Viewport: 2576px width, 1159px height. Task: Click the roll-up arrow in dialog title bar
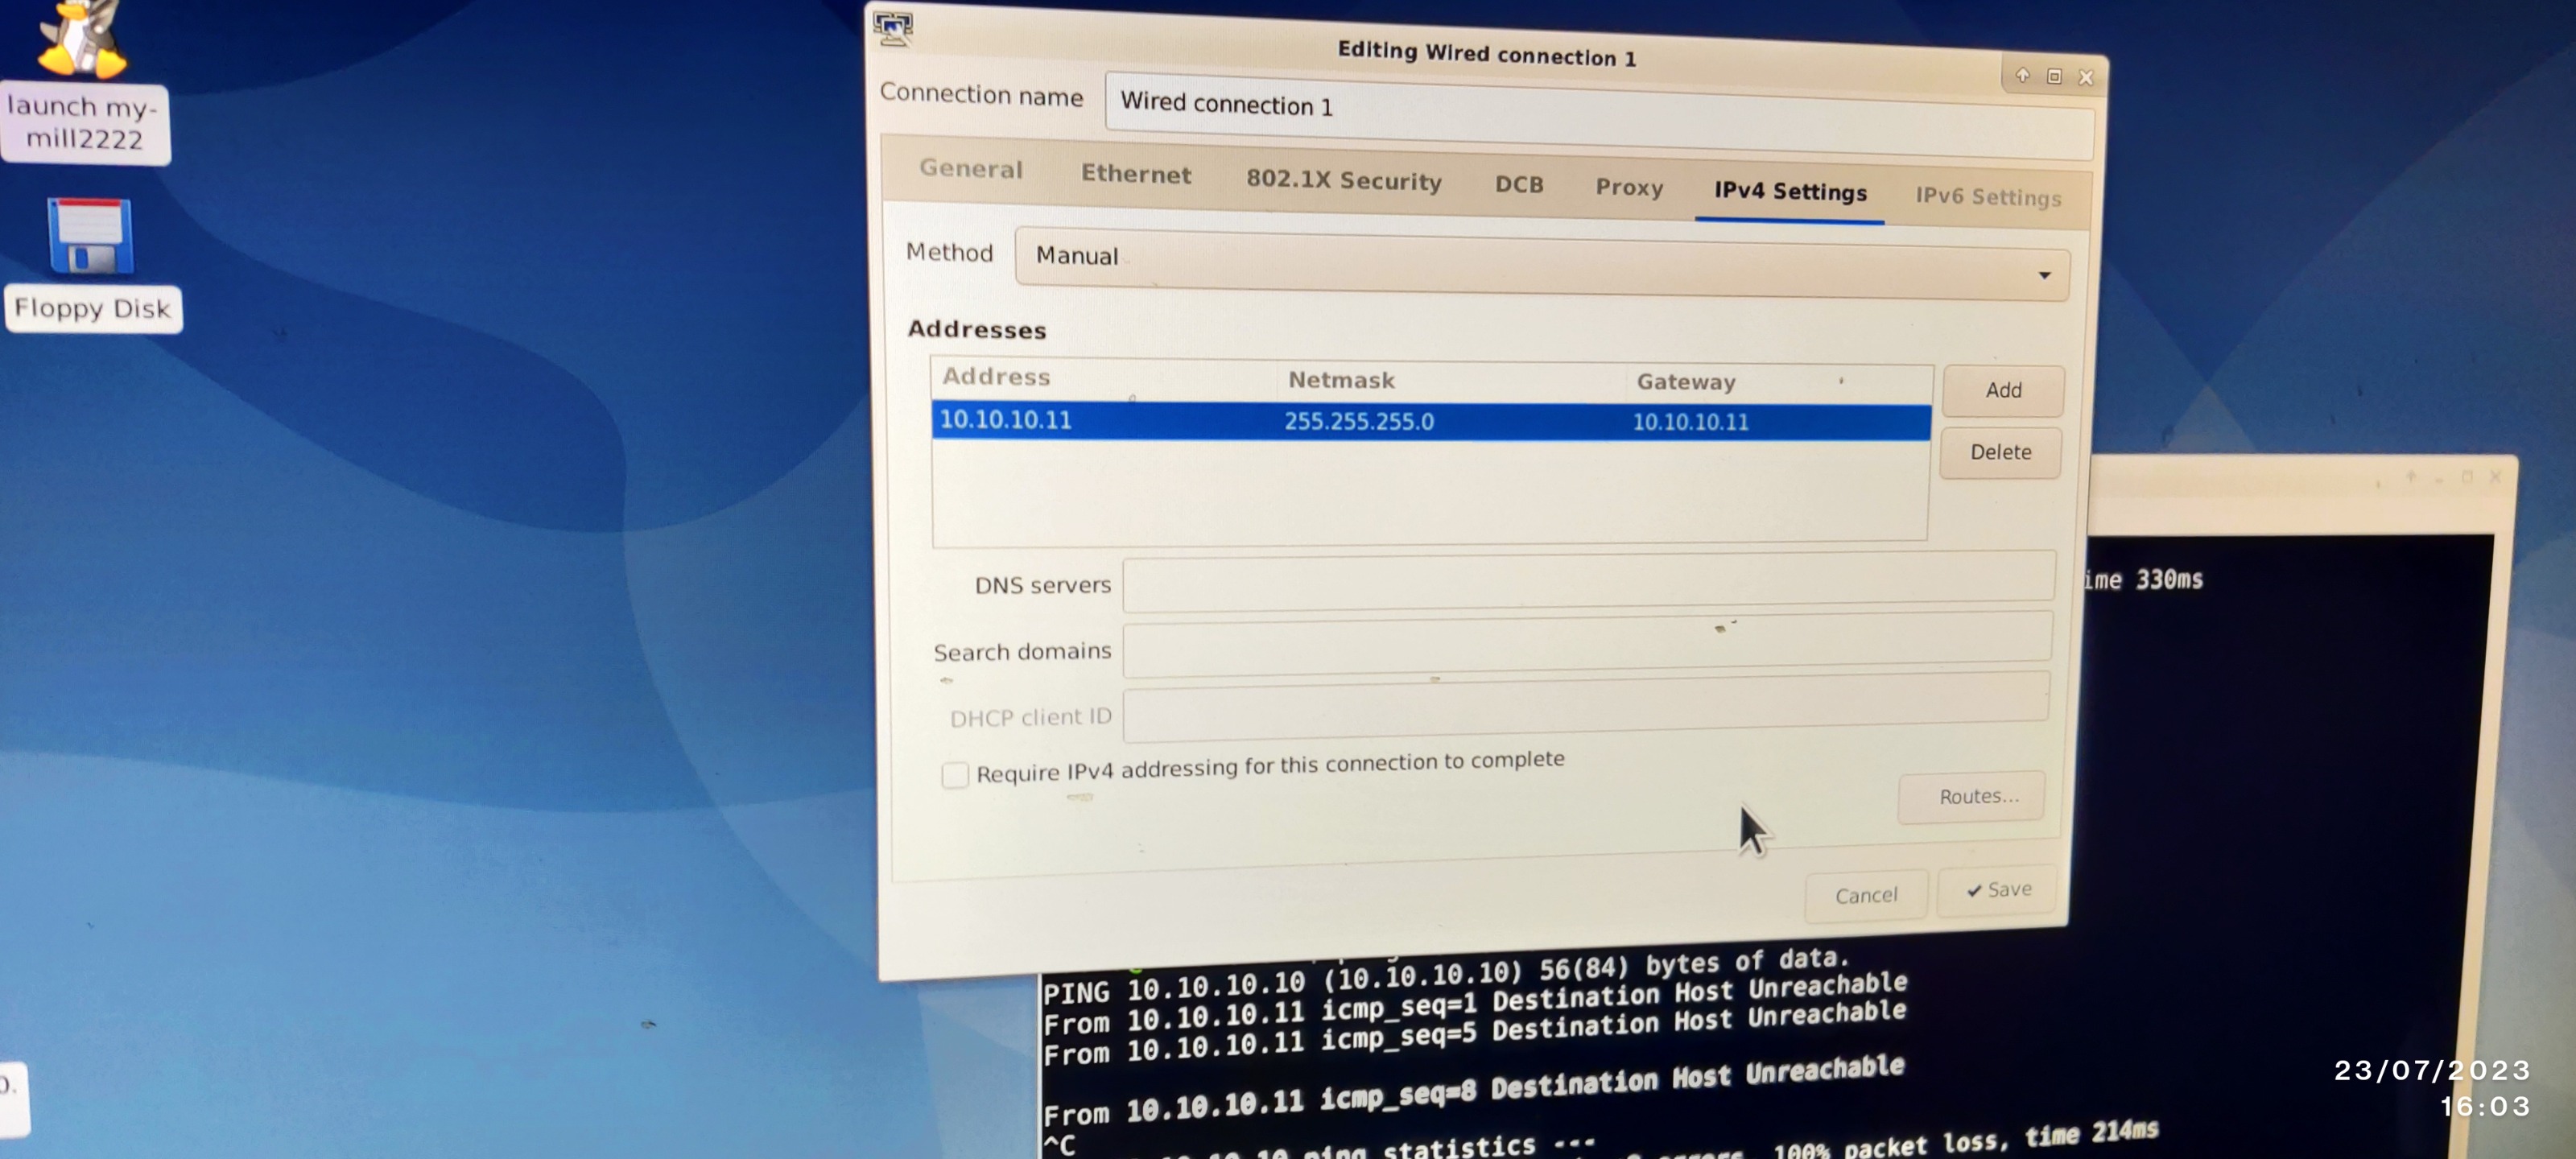point(2022,75)
